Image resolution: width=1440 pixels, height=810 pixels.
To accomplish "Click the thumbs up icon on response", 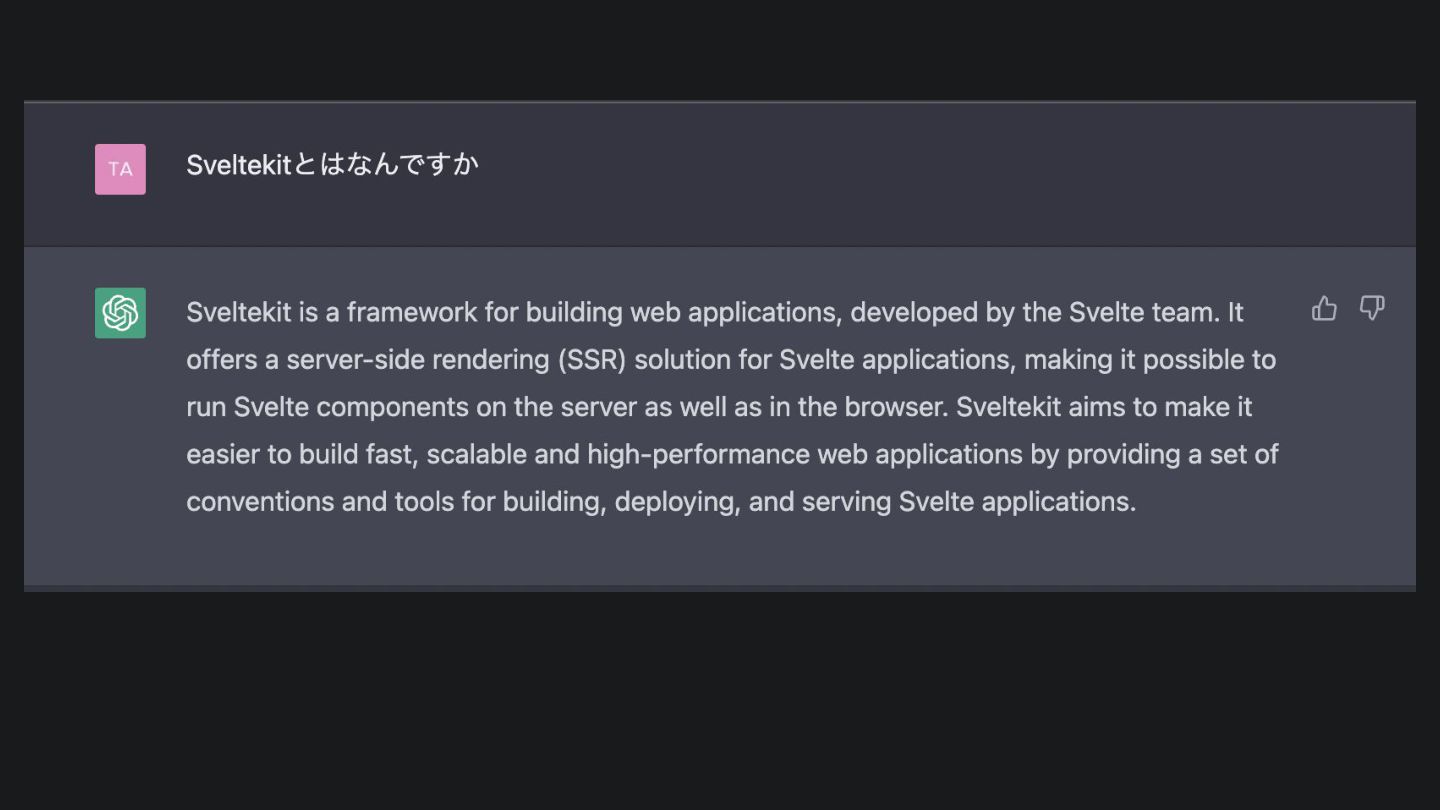I will click(x=1324, y=308).
